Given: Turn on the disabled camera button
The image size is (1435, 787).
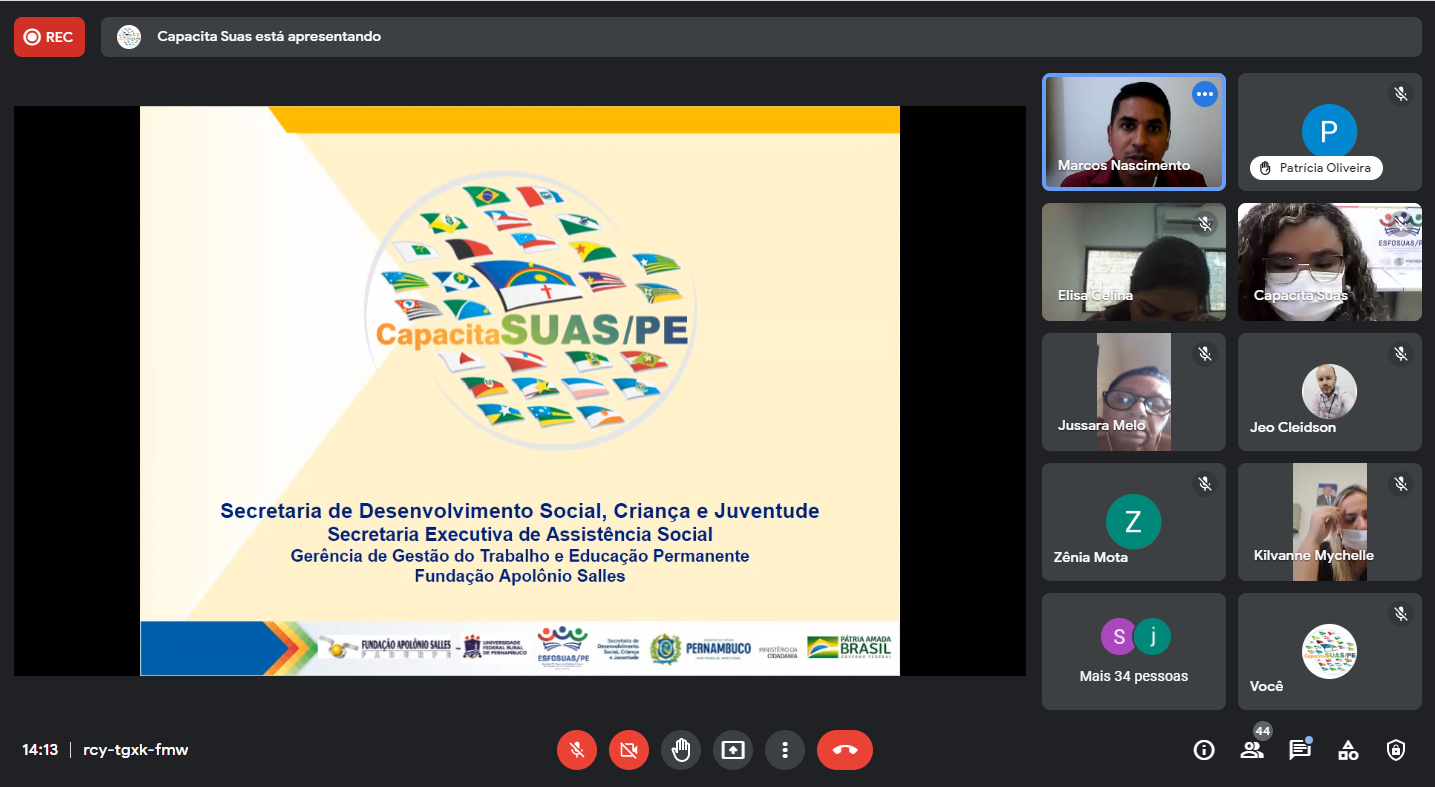Looking at the screenshot, I should click(629, 750).
